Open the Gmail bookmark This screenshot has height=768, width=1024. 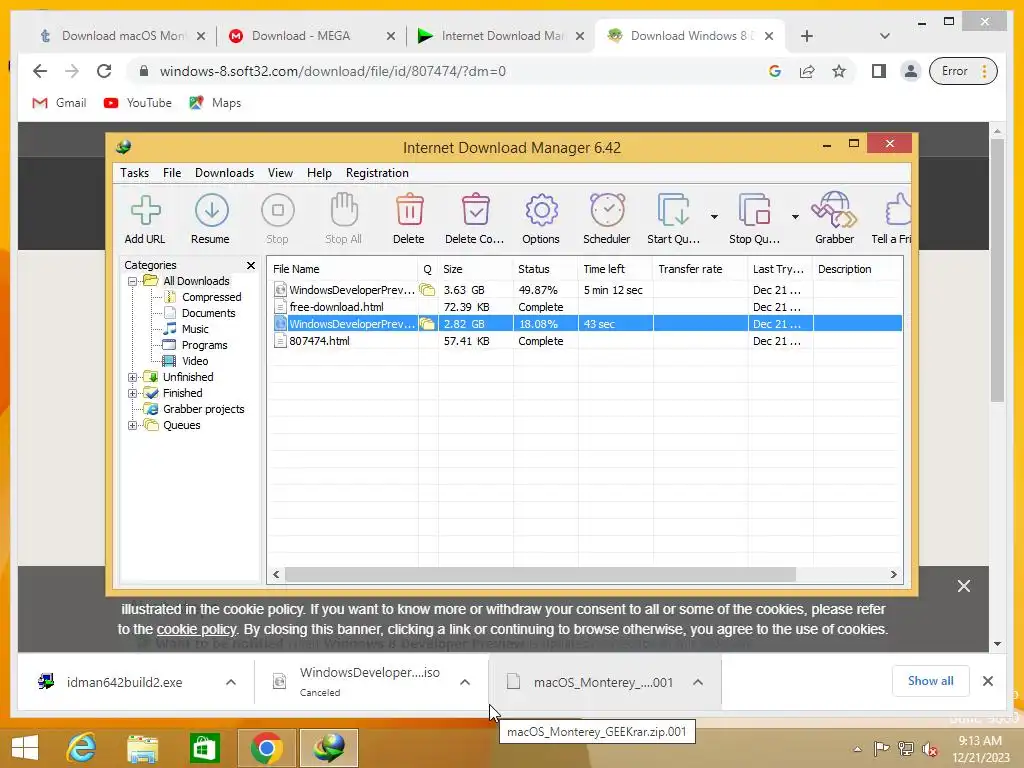click(59, 103)
